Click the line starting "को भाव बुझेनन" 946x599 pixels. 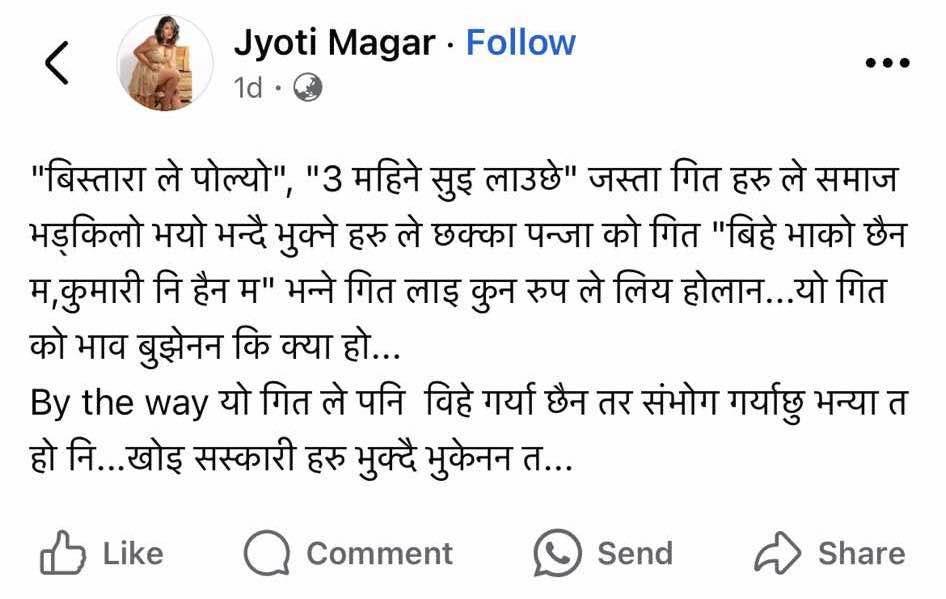click(x=215, y=347)
